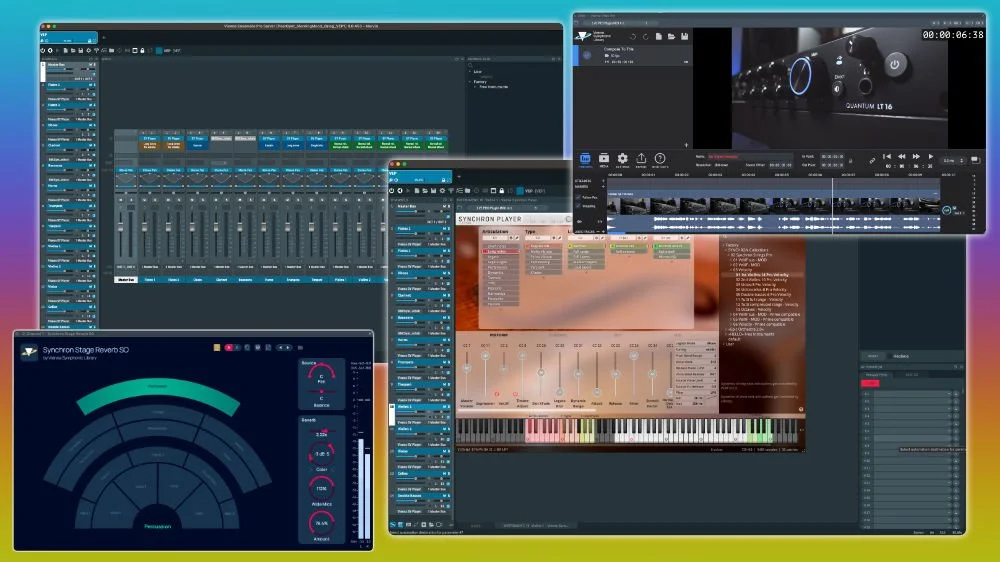Open Media icon in video editor
Image resolution: width=1000 pixels, height=562 pixels.
(603, 159)
